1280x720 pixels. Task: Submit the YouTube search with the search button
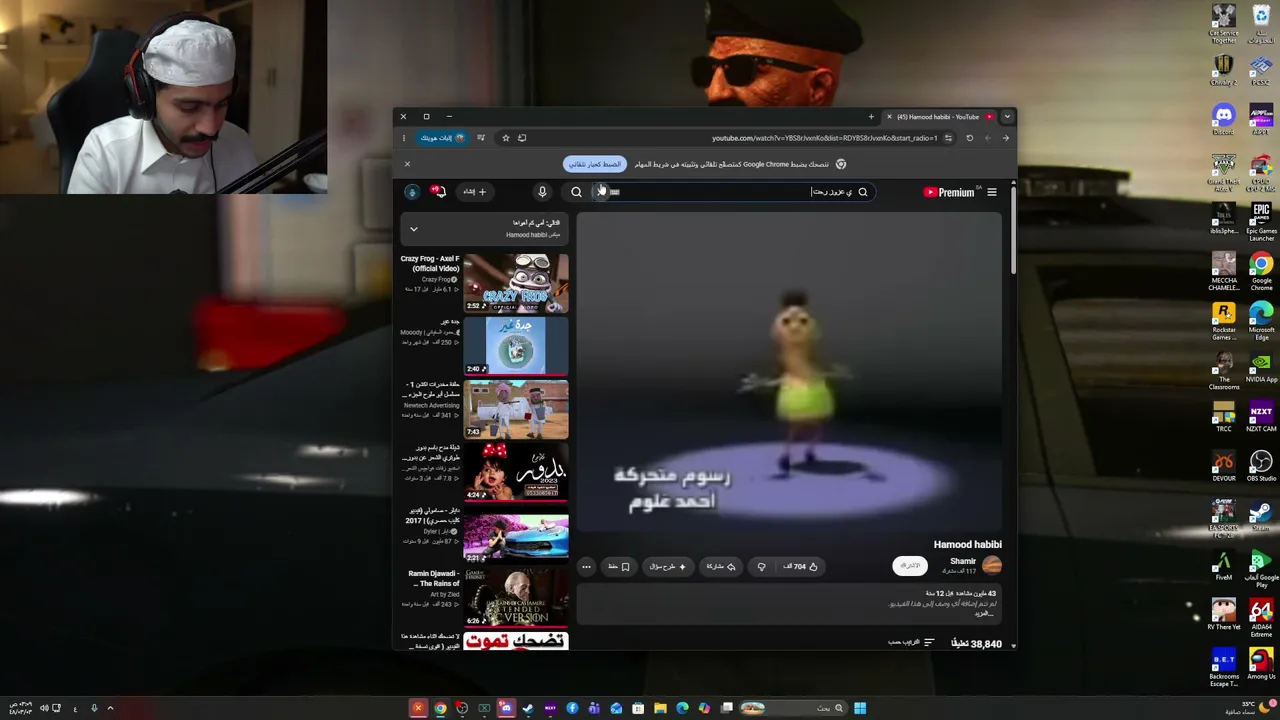[x=576, y=192]
